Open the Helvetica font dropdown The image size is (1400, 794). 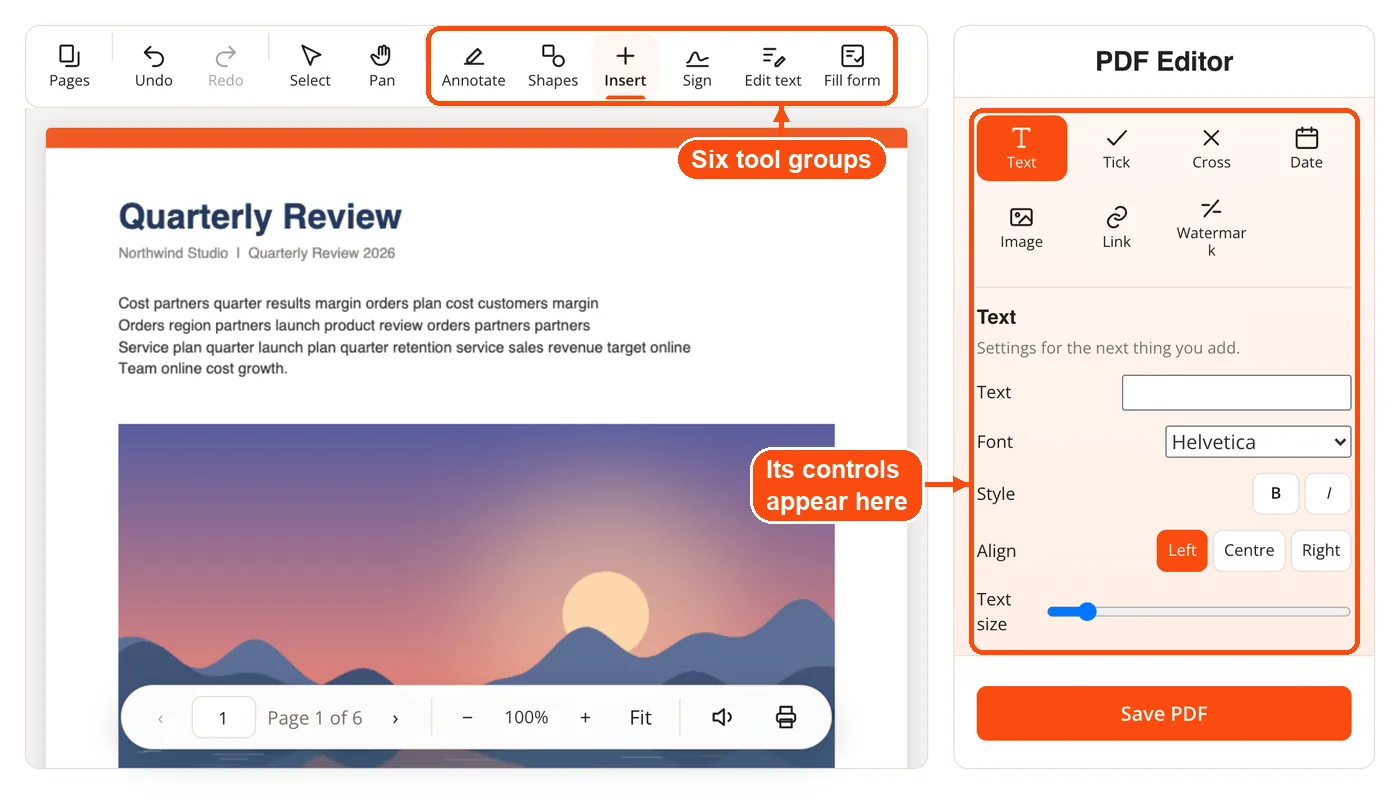(x=1258, y=442)
